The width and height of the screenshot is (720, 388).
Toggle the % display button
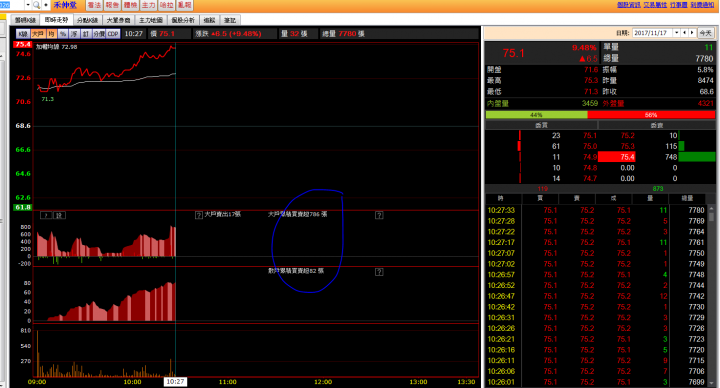coord(62,34)
